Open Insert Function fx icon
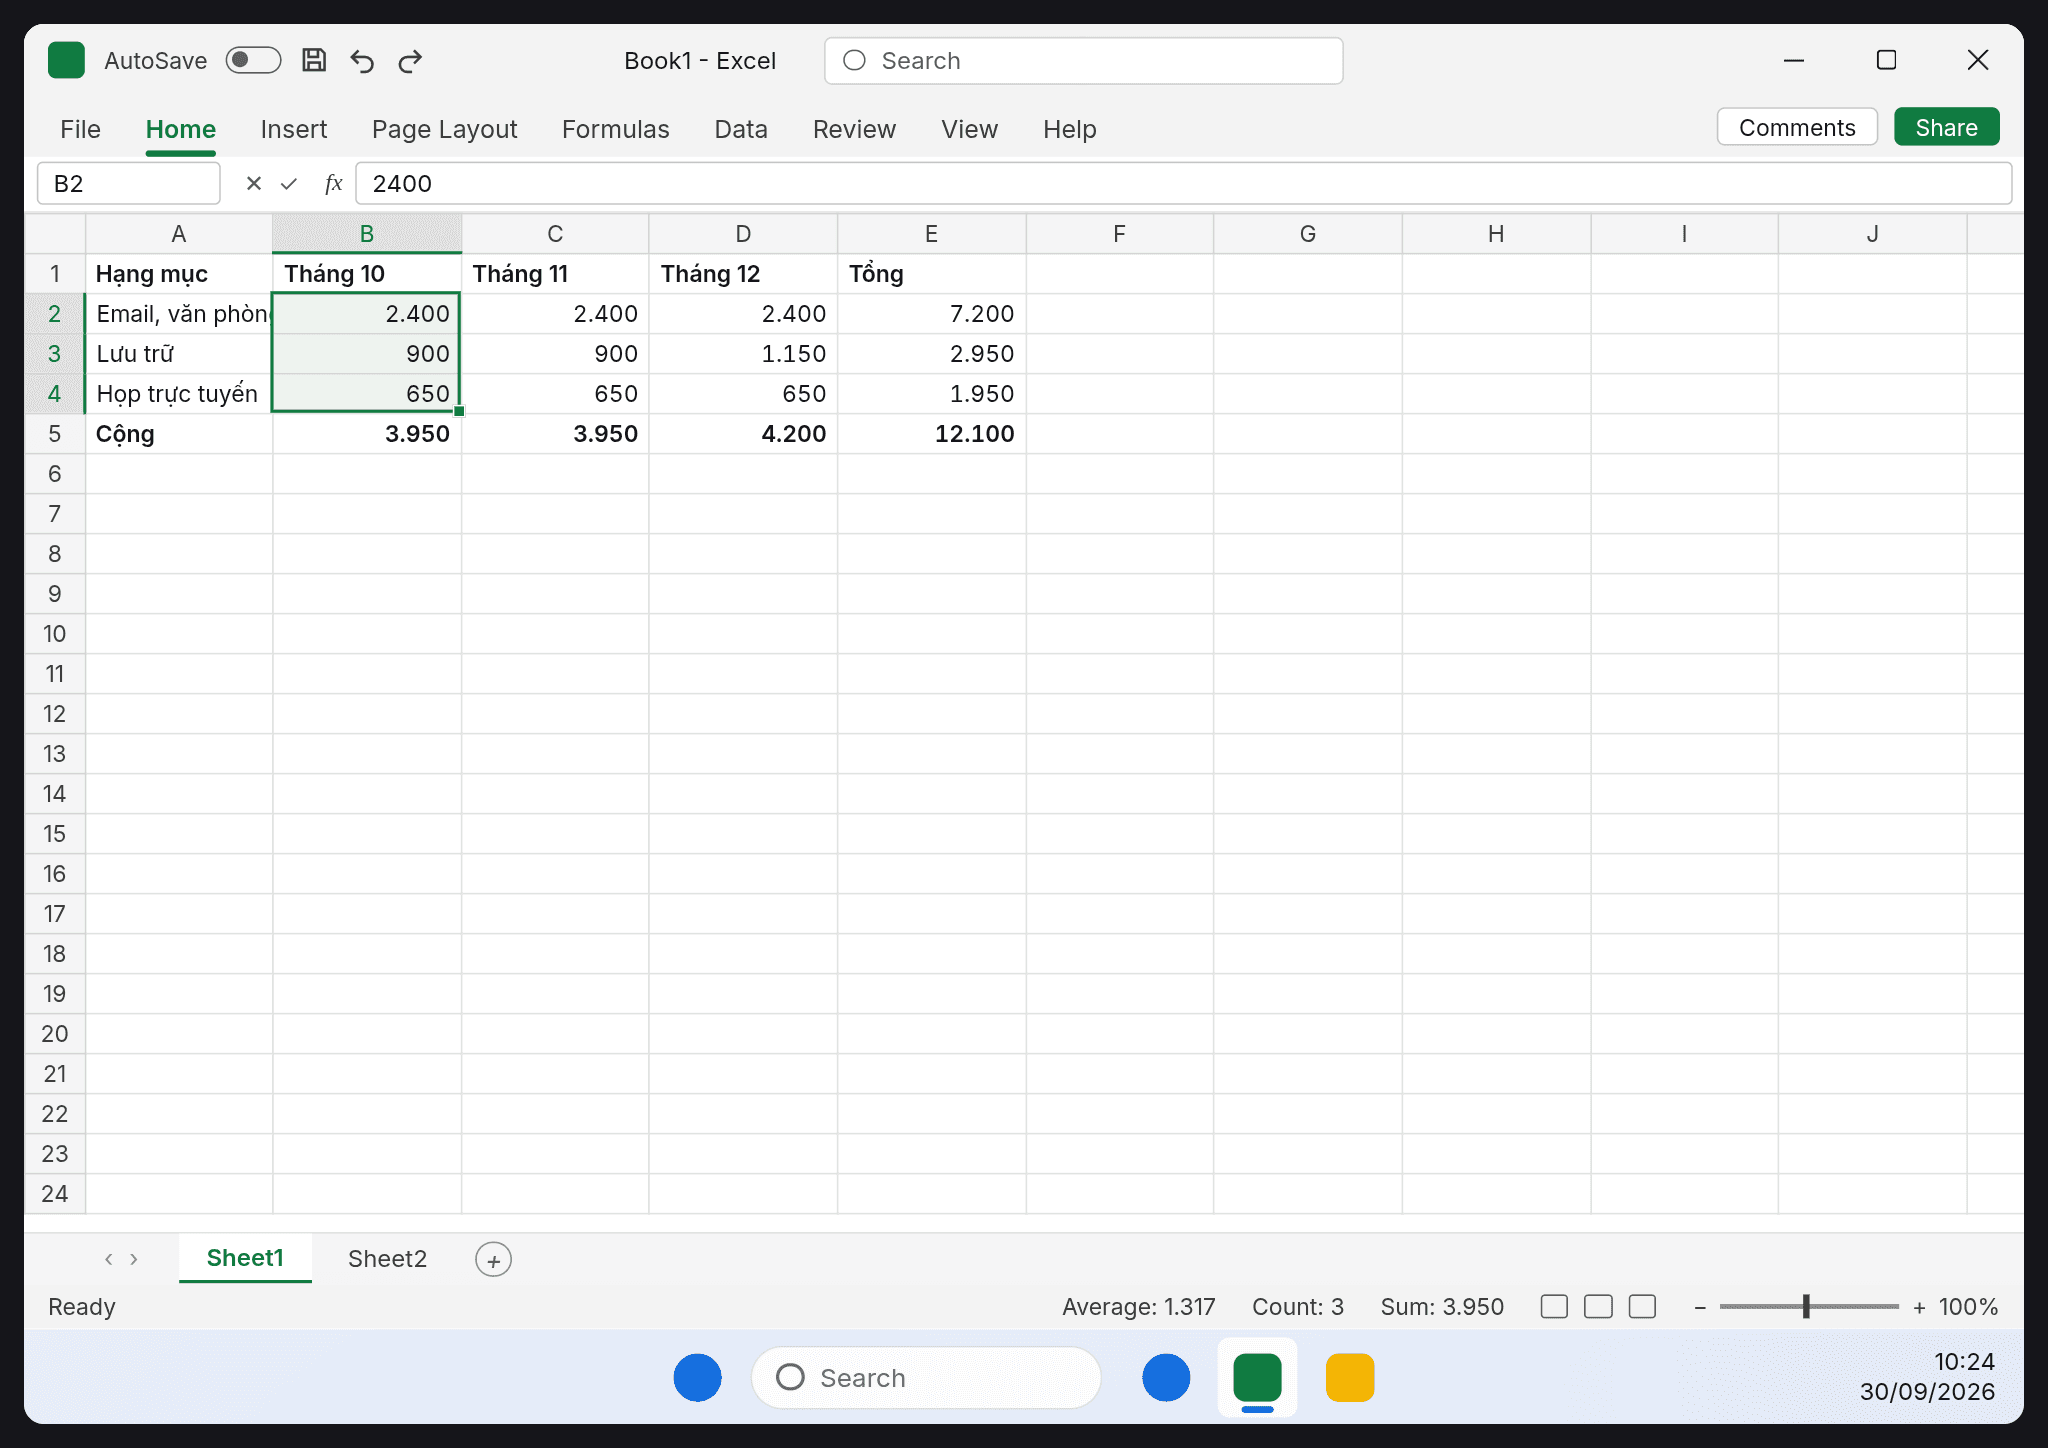 click(334, 183)
